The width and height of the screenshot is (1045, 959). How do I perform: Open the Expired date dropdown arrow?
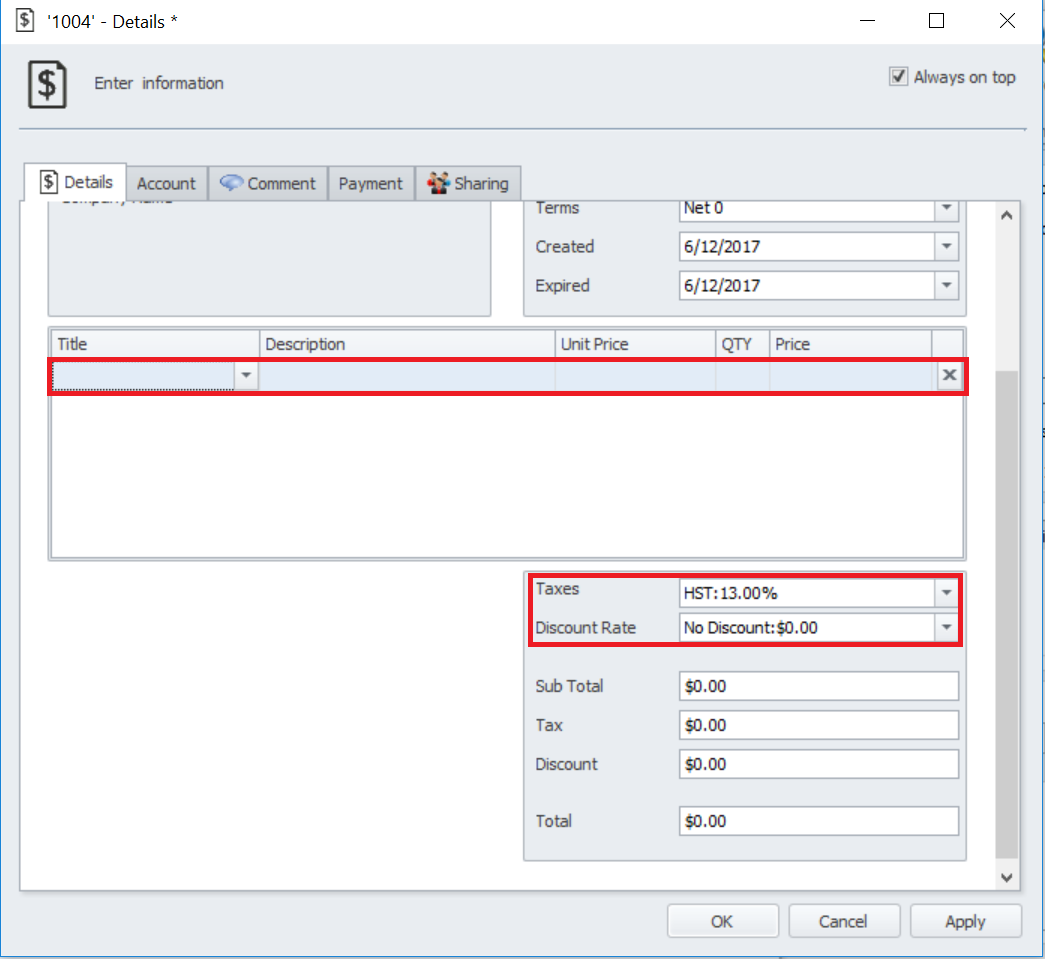coord(945,286)
